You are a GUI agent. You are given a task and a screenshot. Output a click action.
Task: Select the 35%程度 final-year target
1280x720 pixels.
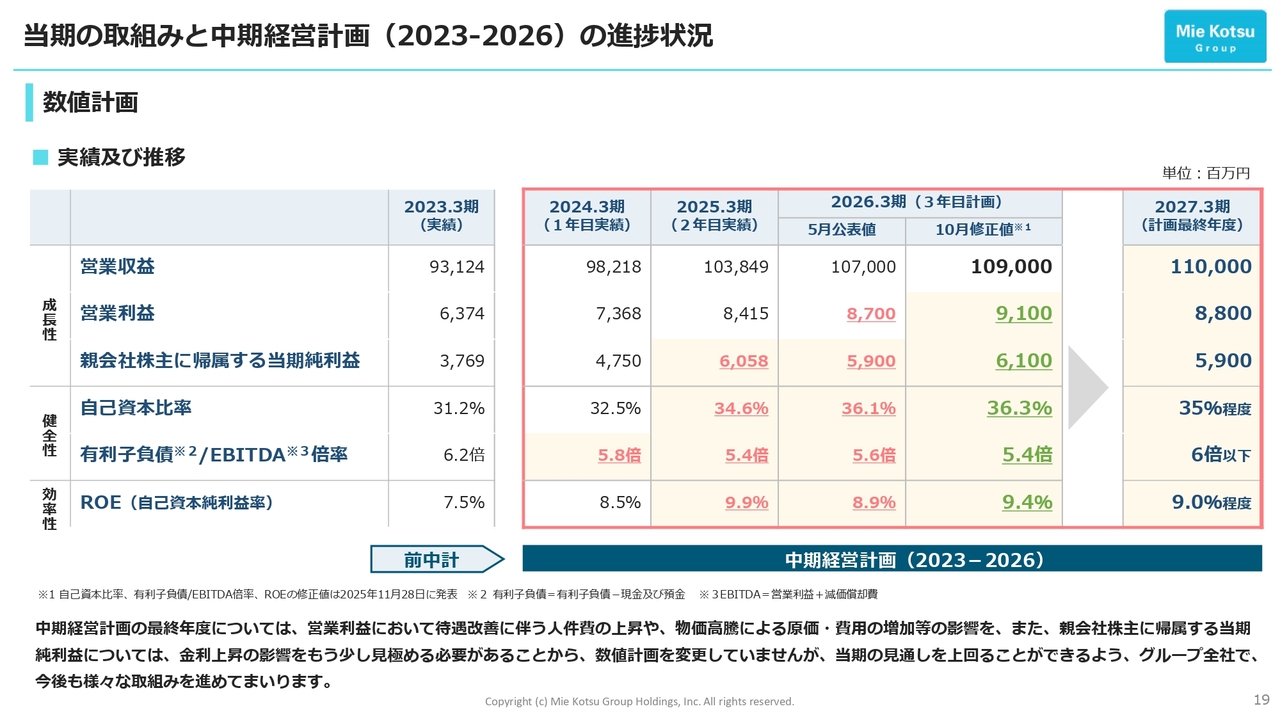tap(1215, 408)
